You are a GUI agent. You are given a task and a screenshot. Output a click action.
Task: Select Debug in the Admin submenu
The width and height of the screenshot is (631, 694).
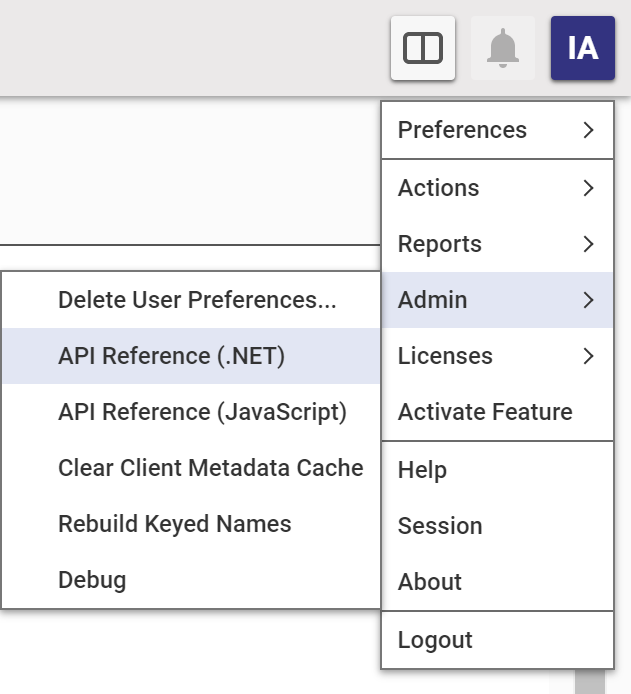pos(92,580)
